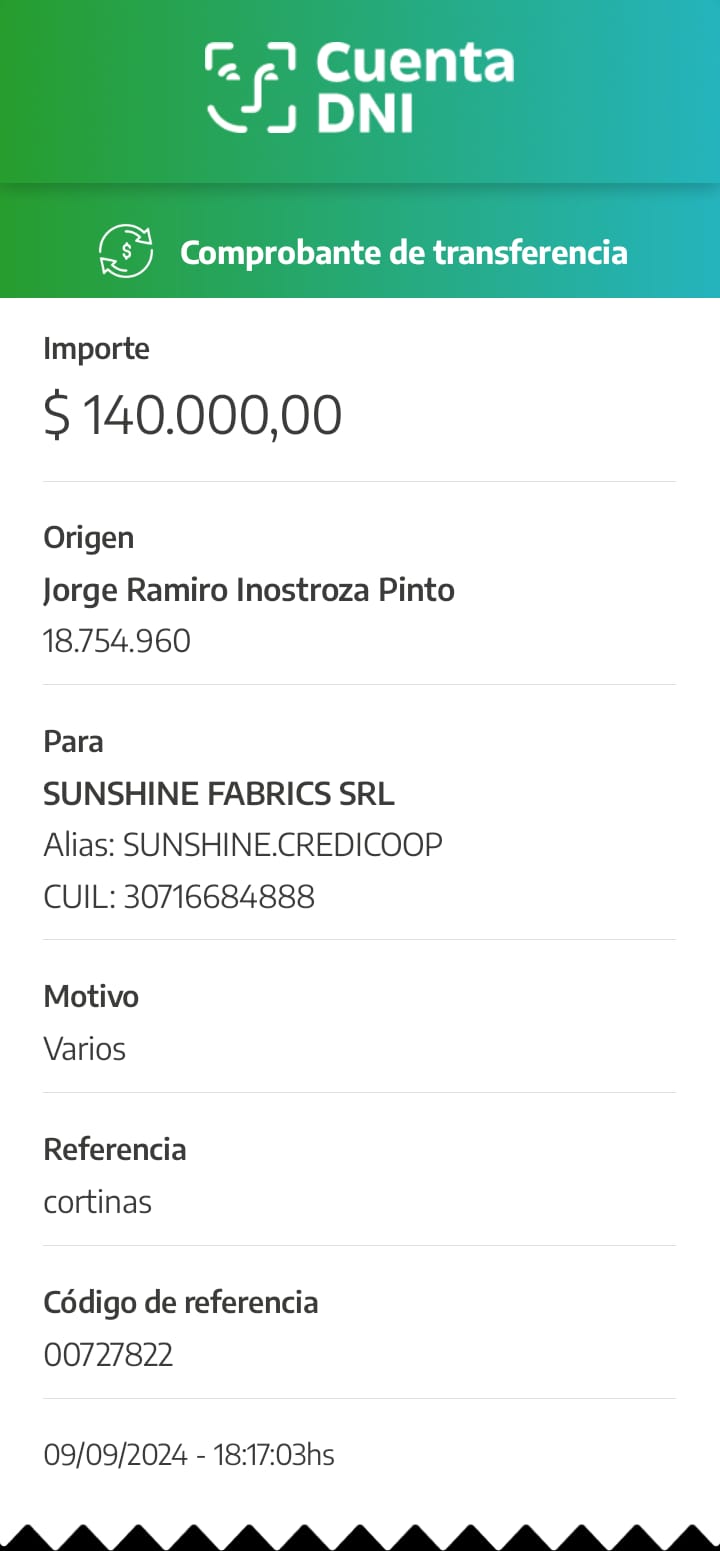Click the 09/09/2024 date and time stamp
This screenshot has height=1551, width=720.
(189, 1455)
